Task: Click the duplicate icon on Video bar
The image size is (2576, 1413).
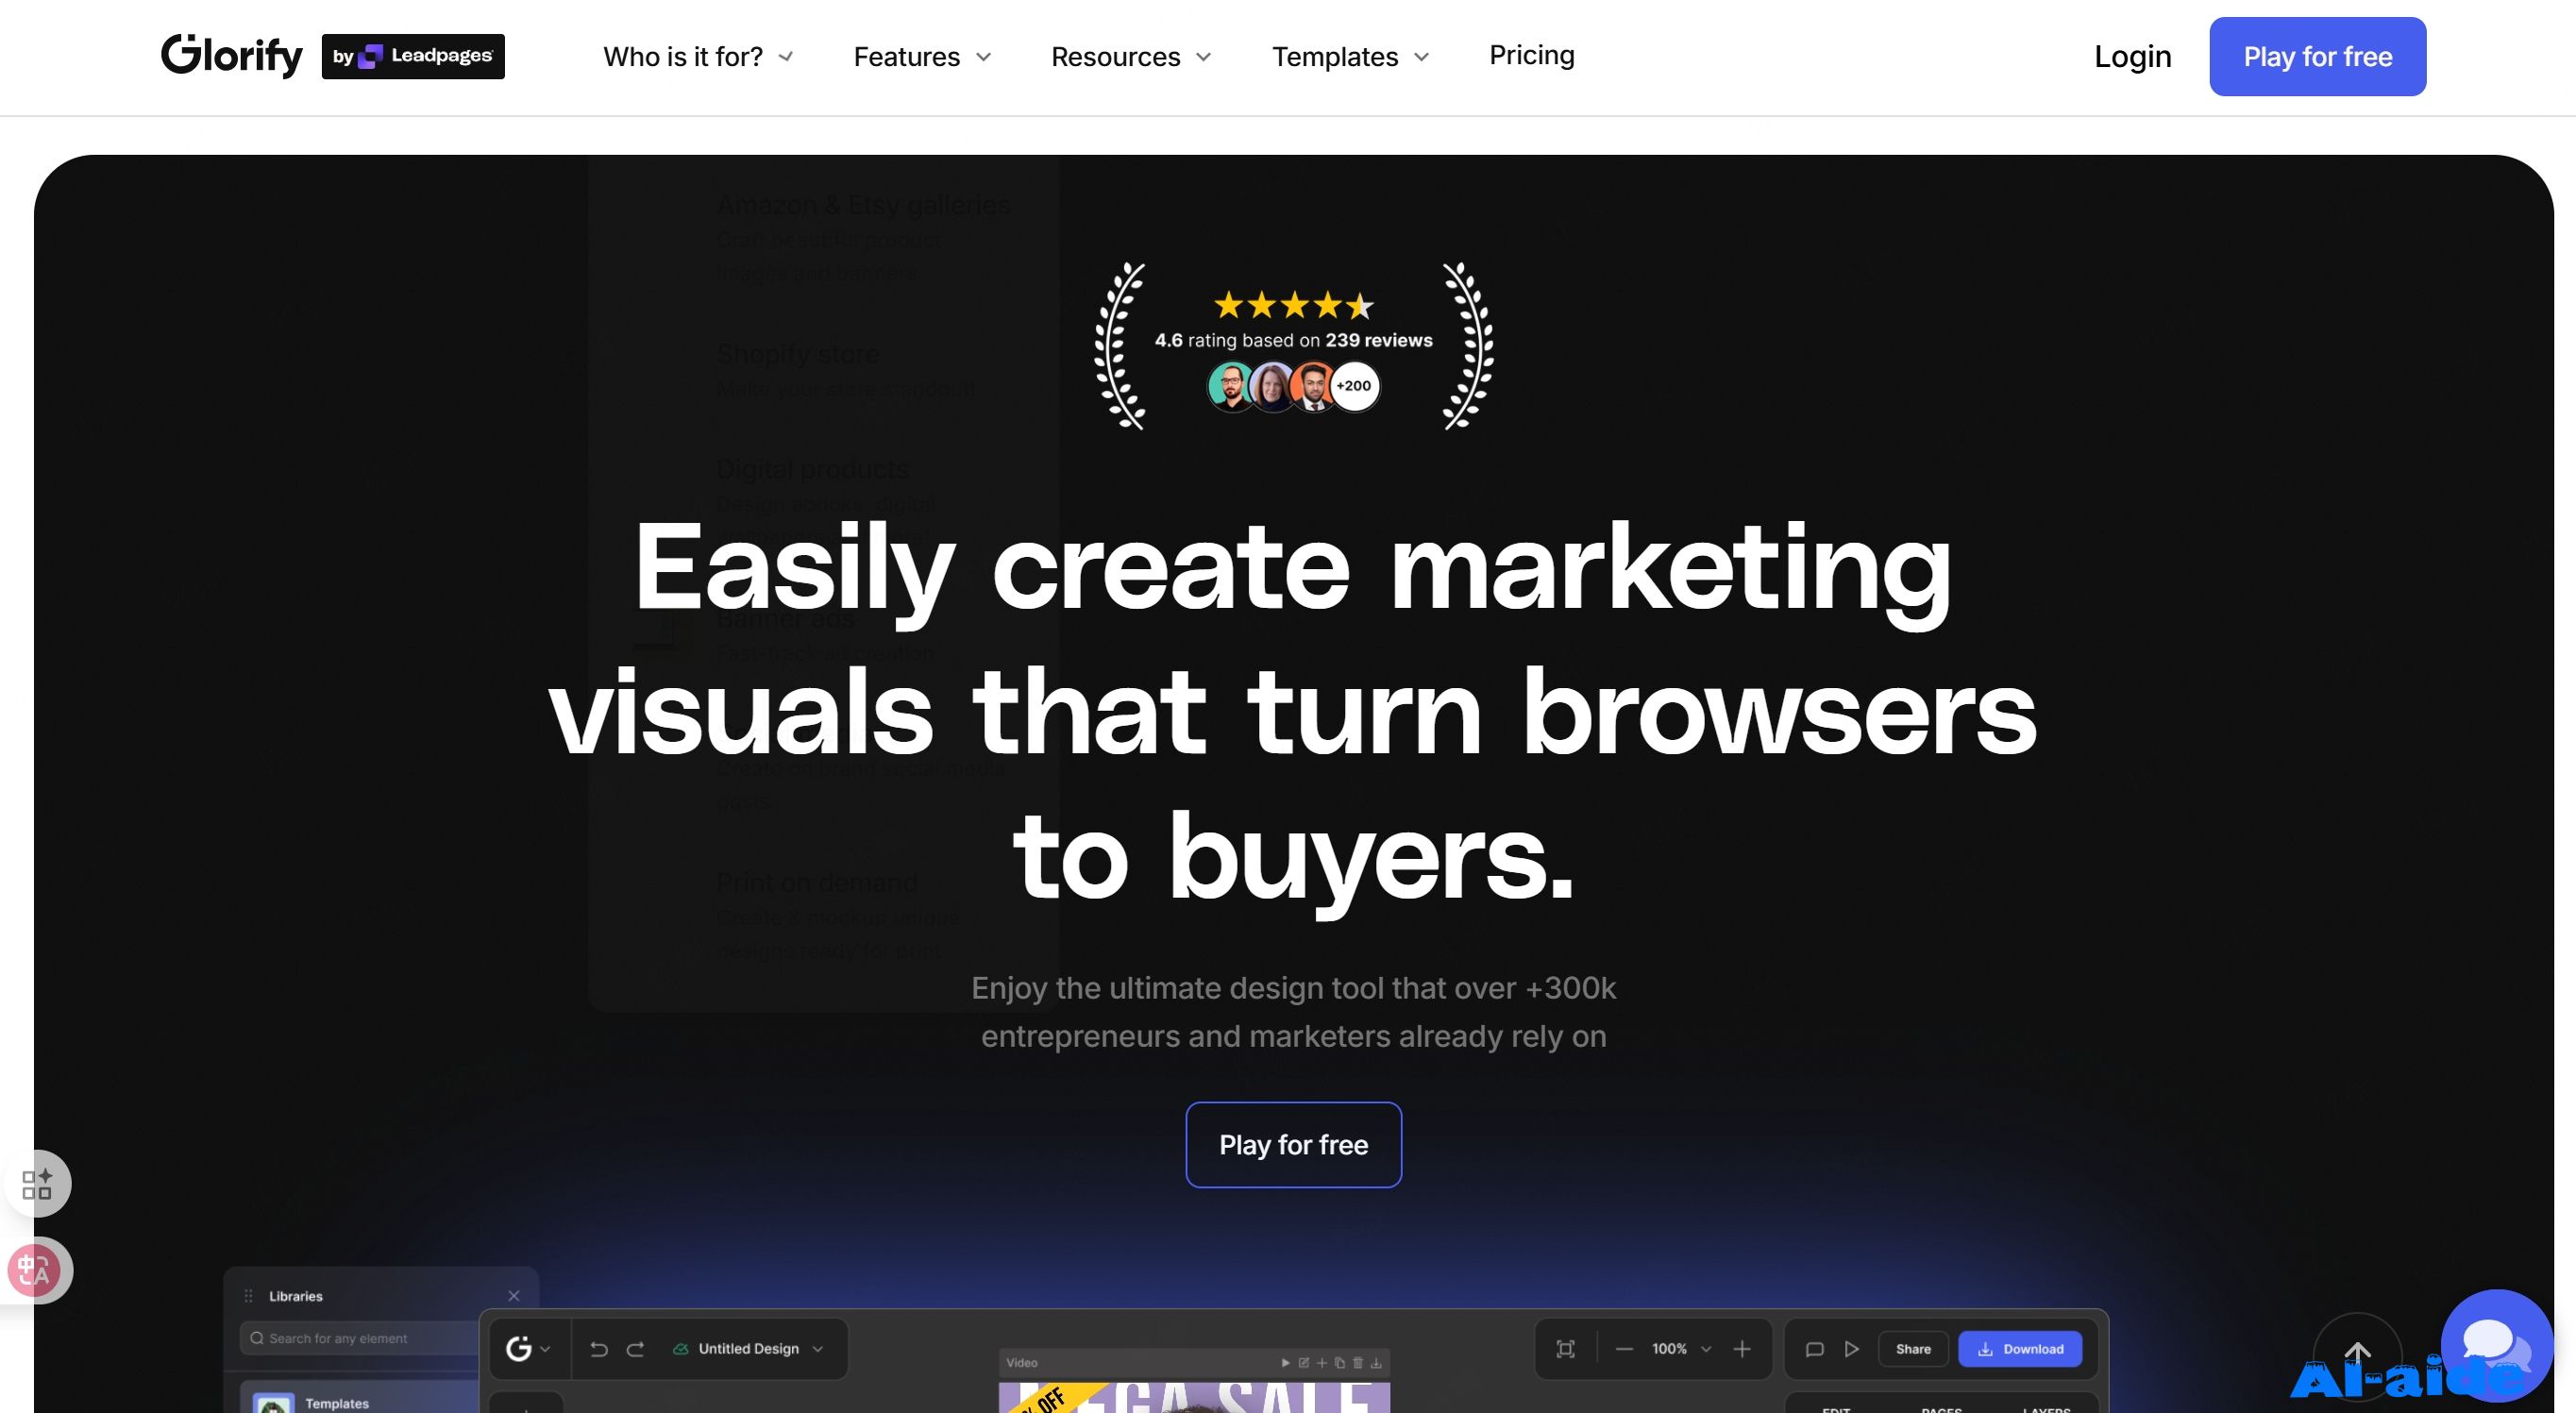Action: coord(1340,1362)
